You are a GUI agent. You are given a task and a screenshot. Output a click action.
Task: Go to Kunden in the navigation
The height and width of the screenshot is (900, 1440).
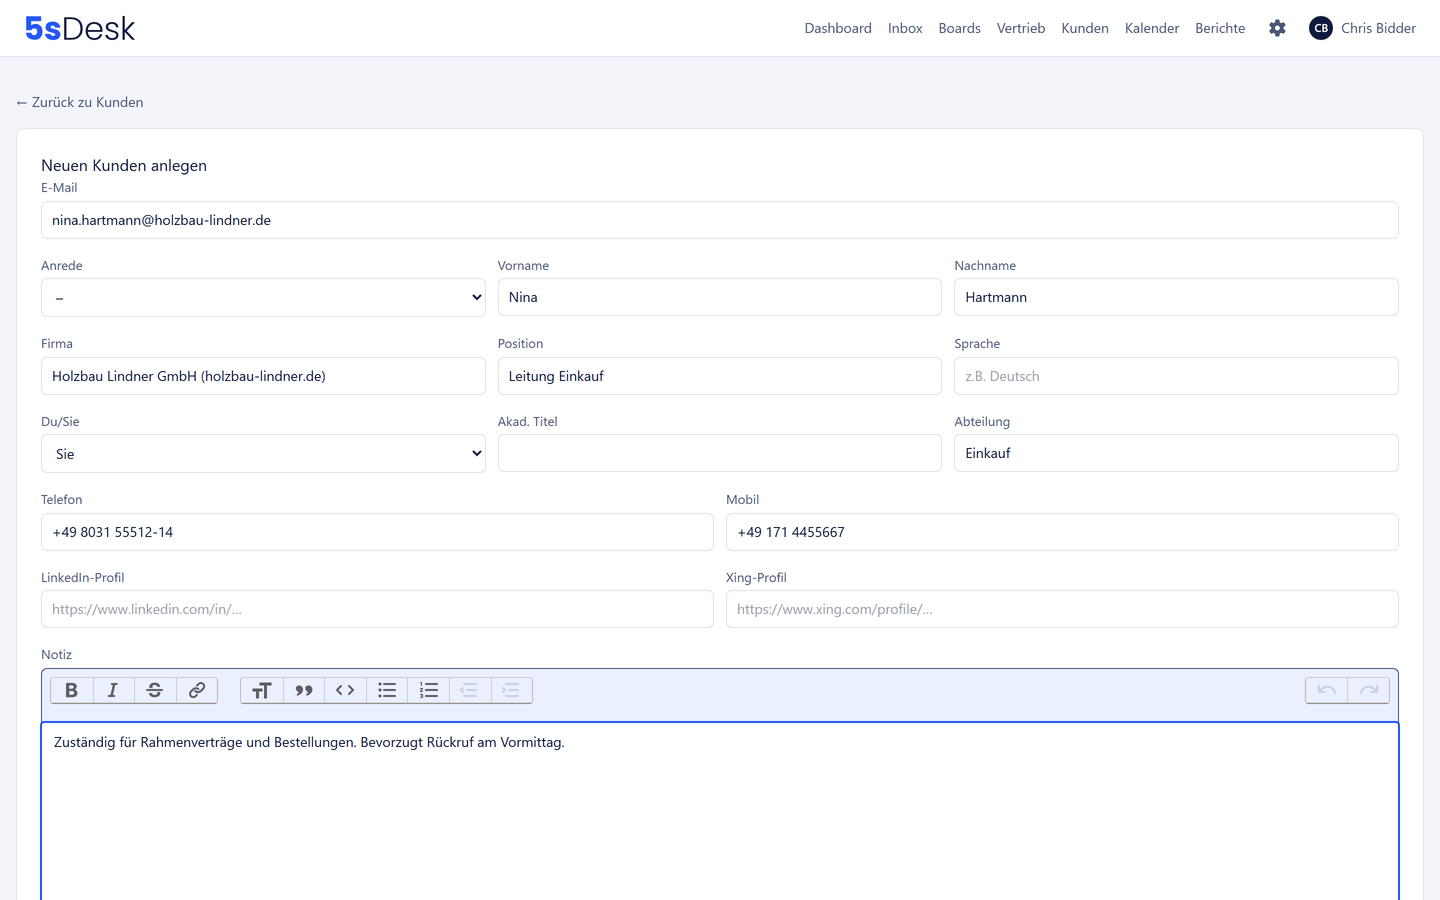click(1085, 28)
